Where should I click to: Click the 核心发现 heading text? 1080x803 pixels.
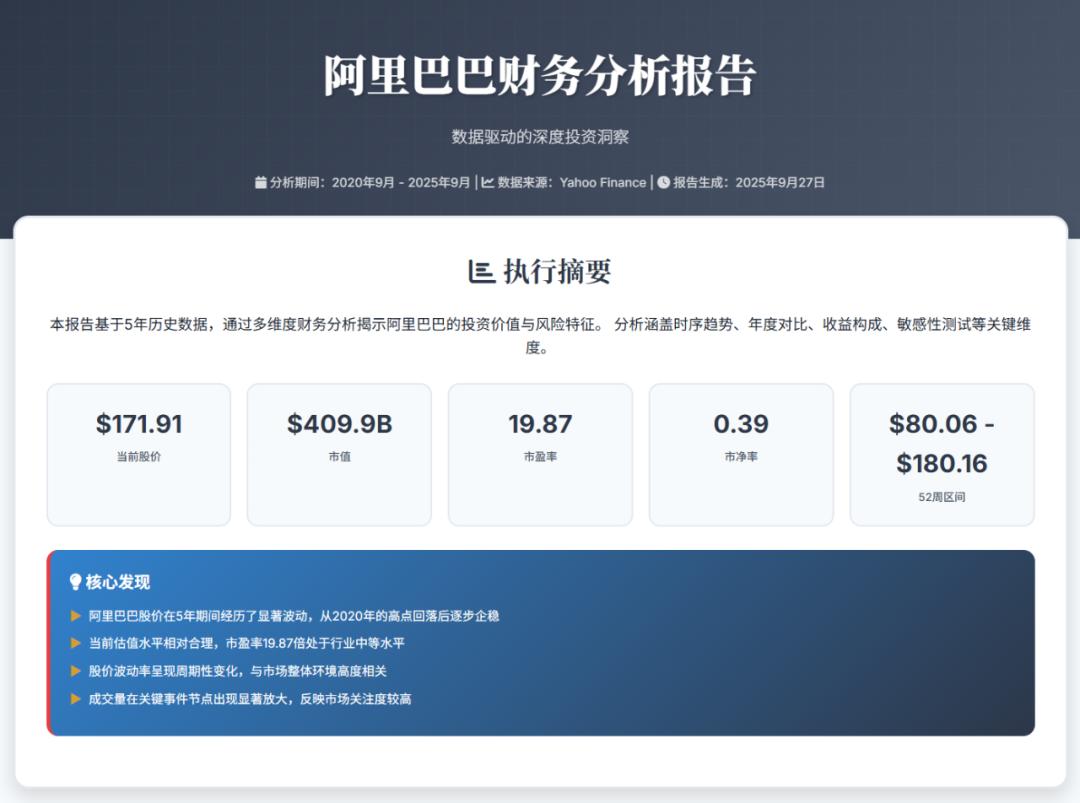click(118, 582)
